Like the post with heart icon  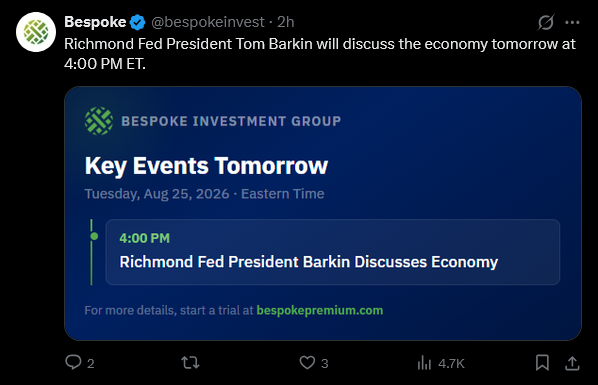307,362
